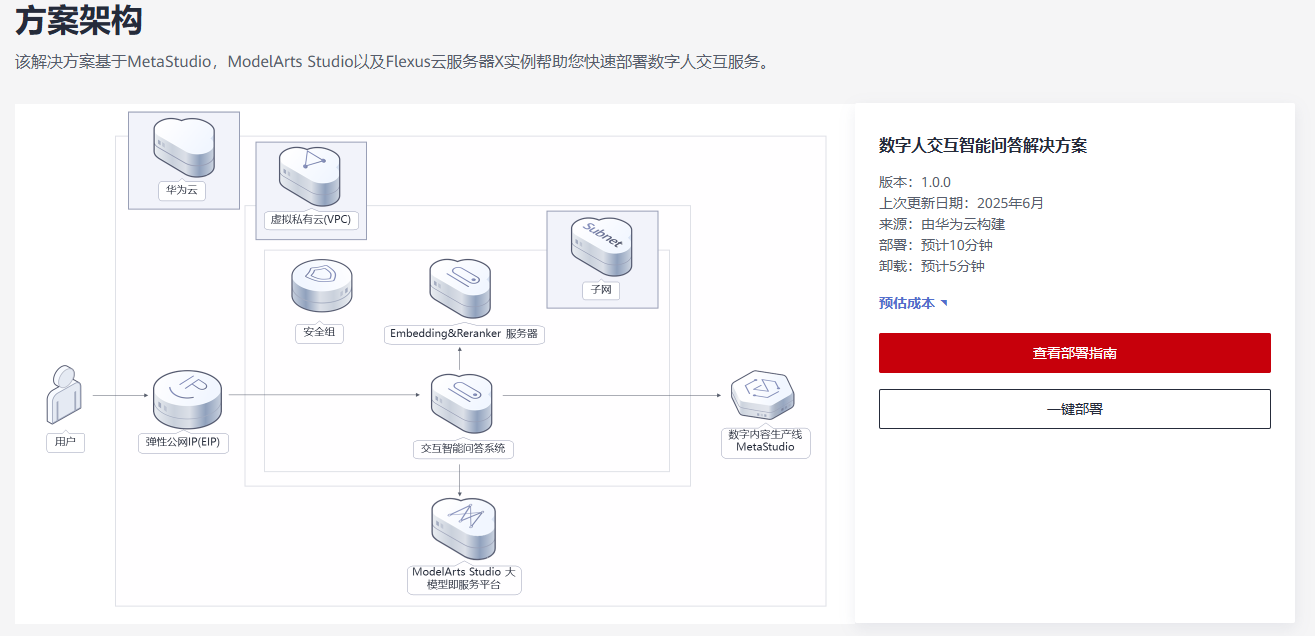Select the ModelArts Studio 大模型即服务平台 label
Viewport: 1315px width, 636px height.
[464, 579]
